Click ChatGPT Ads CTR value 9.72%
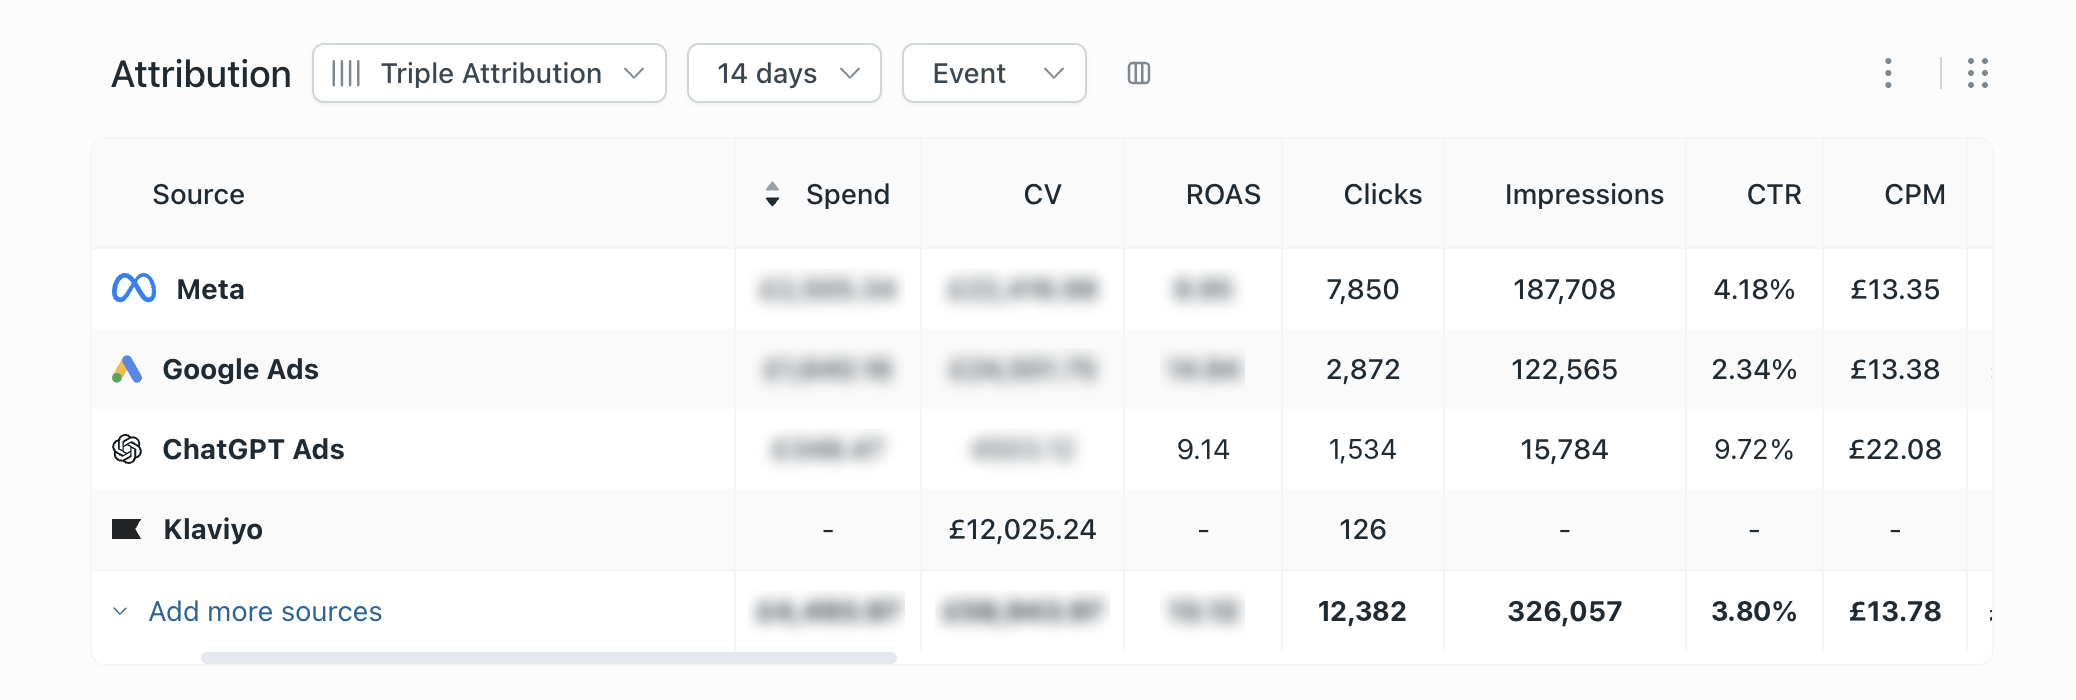The width and height of the screenshot is (2076, 700). pyautogui.click(x=1754, y=449)
